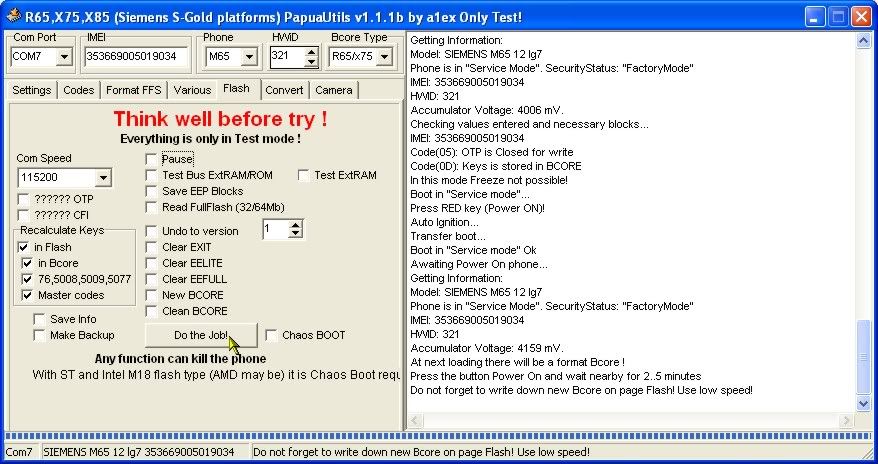Increase HWID value with up arrow

pos(311,53)
